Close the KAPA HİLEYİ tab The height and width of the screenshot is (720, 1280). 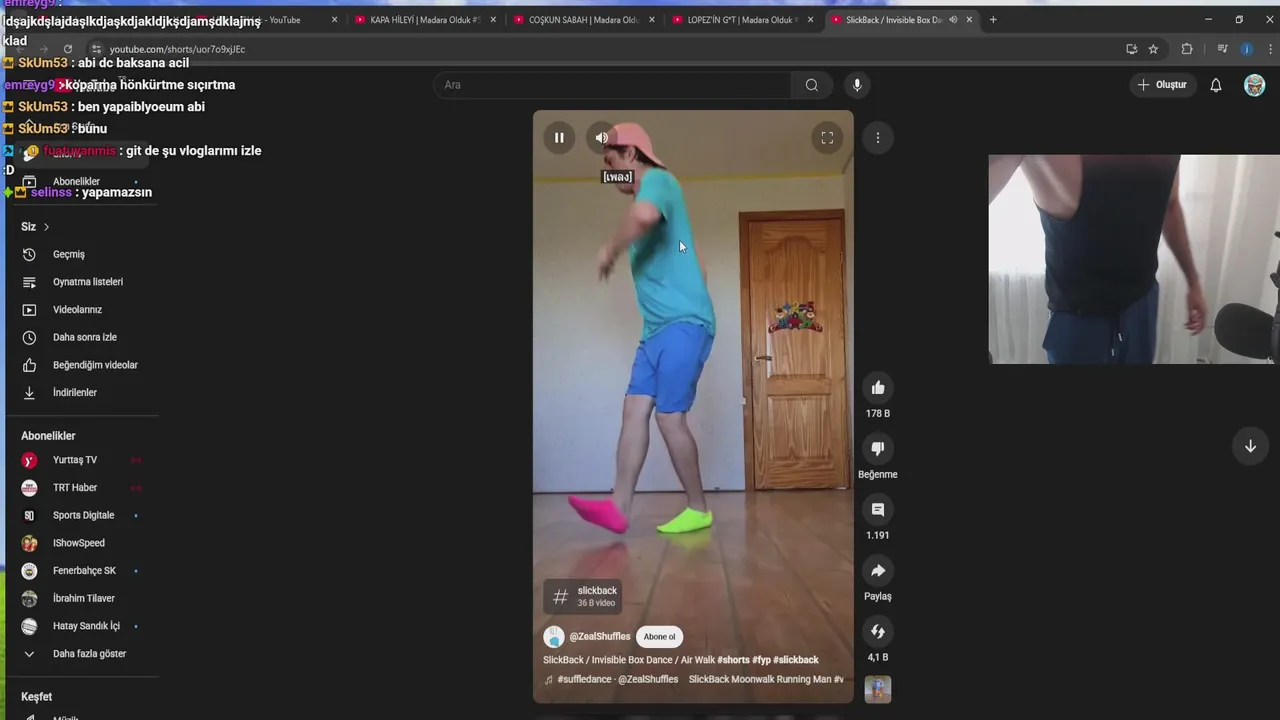tap(493, 20)
